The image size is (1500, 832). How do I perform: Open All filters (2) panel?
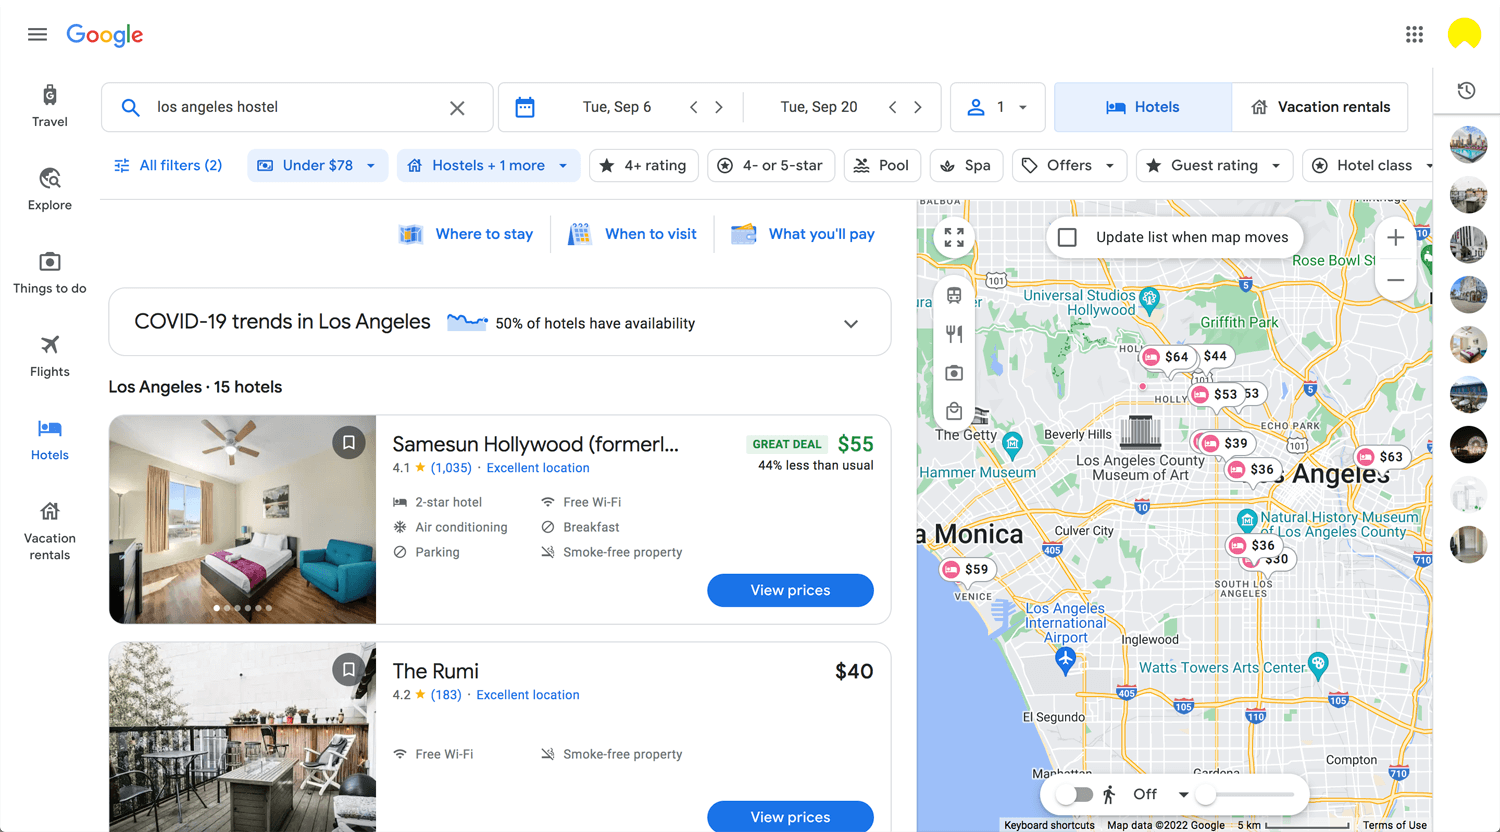168,166
